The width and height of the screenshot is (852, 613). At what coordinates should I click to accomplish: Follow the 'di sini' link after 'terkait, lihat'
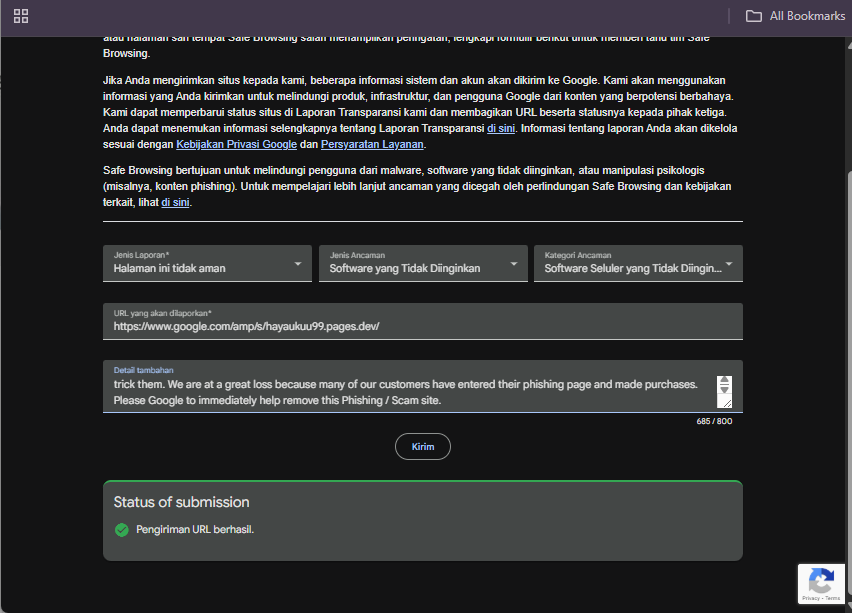(x=176, y=203)
